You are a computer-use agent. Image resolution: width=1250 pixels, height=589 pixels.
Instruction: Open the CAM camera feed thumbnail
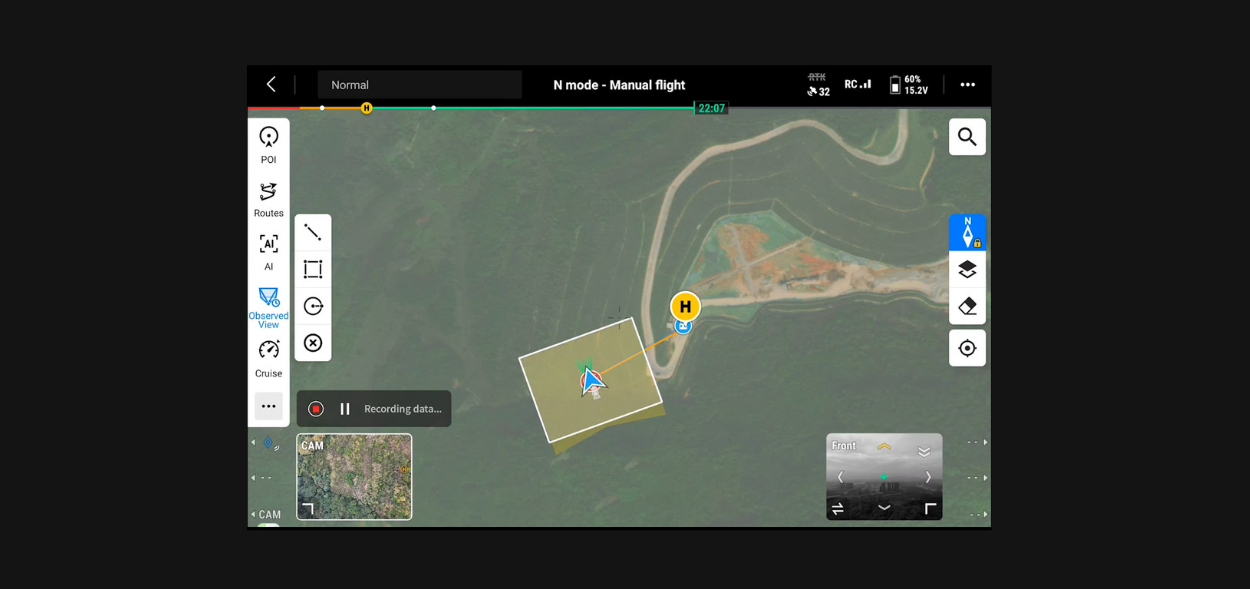tap(354, 477)
